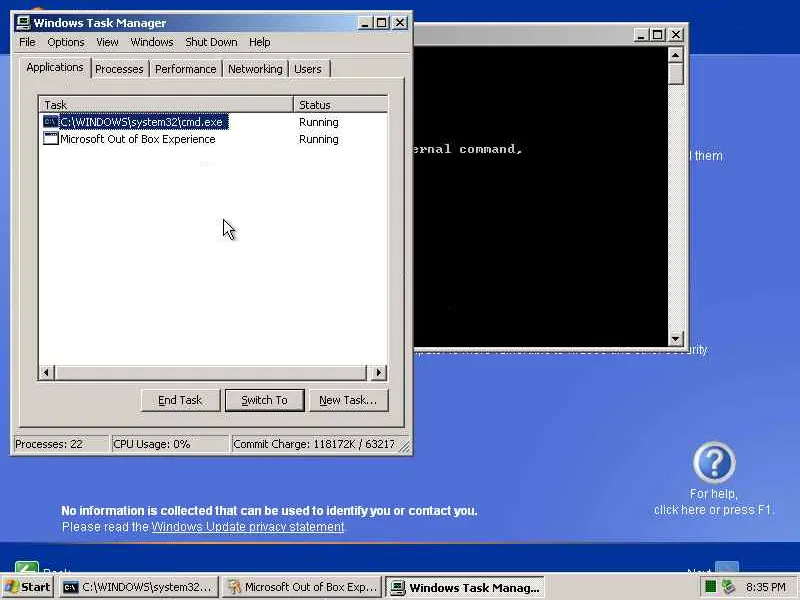Minimize the Windows Task Manager window

tap(364, 23)
